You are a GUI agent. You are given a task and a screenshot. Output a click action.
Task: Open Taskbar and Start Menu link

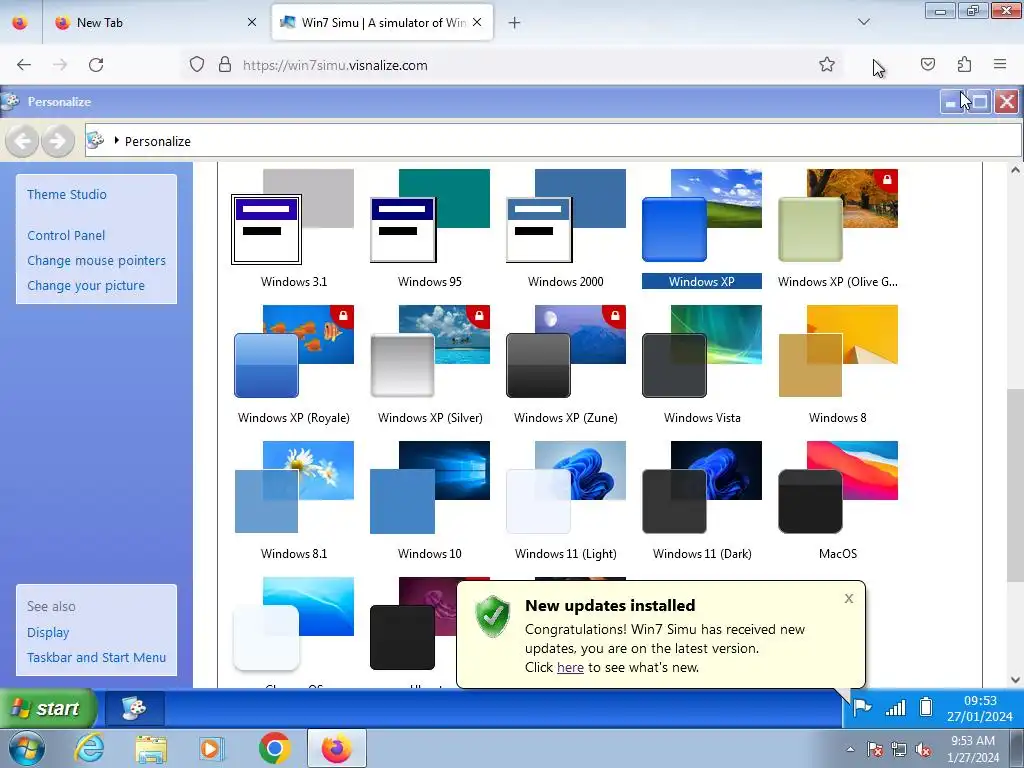click(x=97, y=658)
